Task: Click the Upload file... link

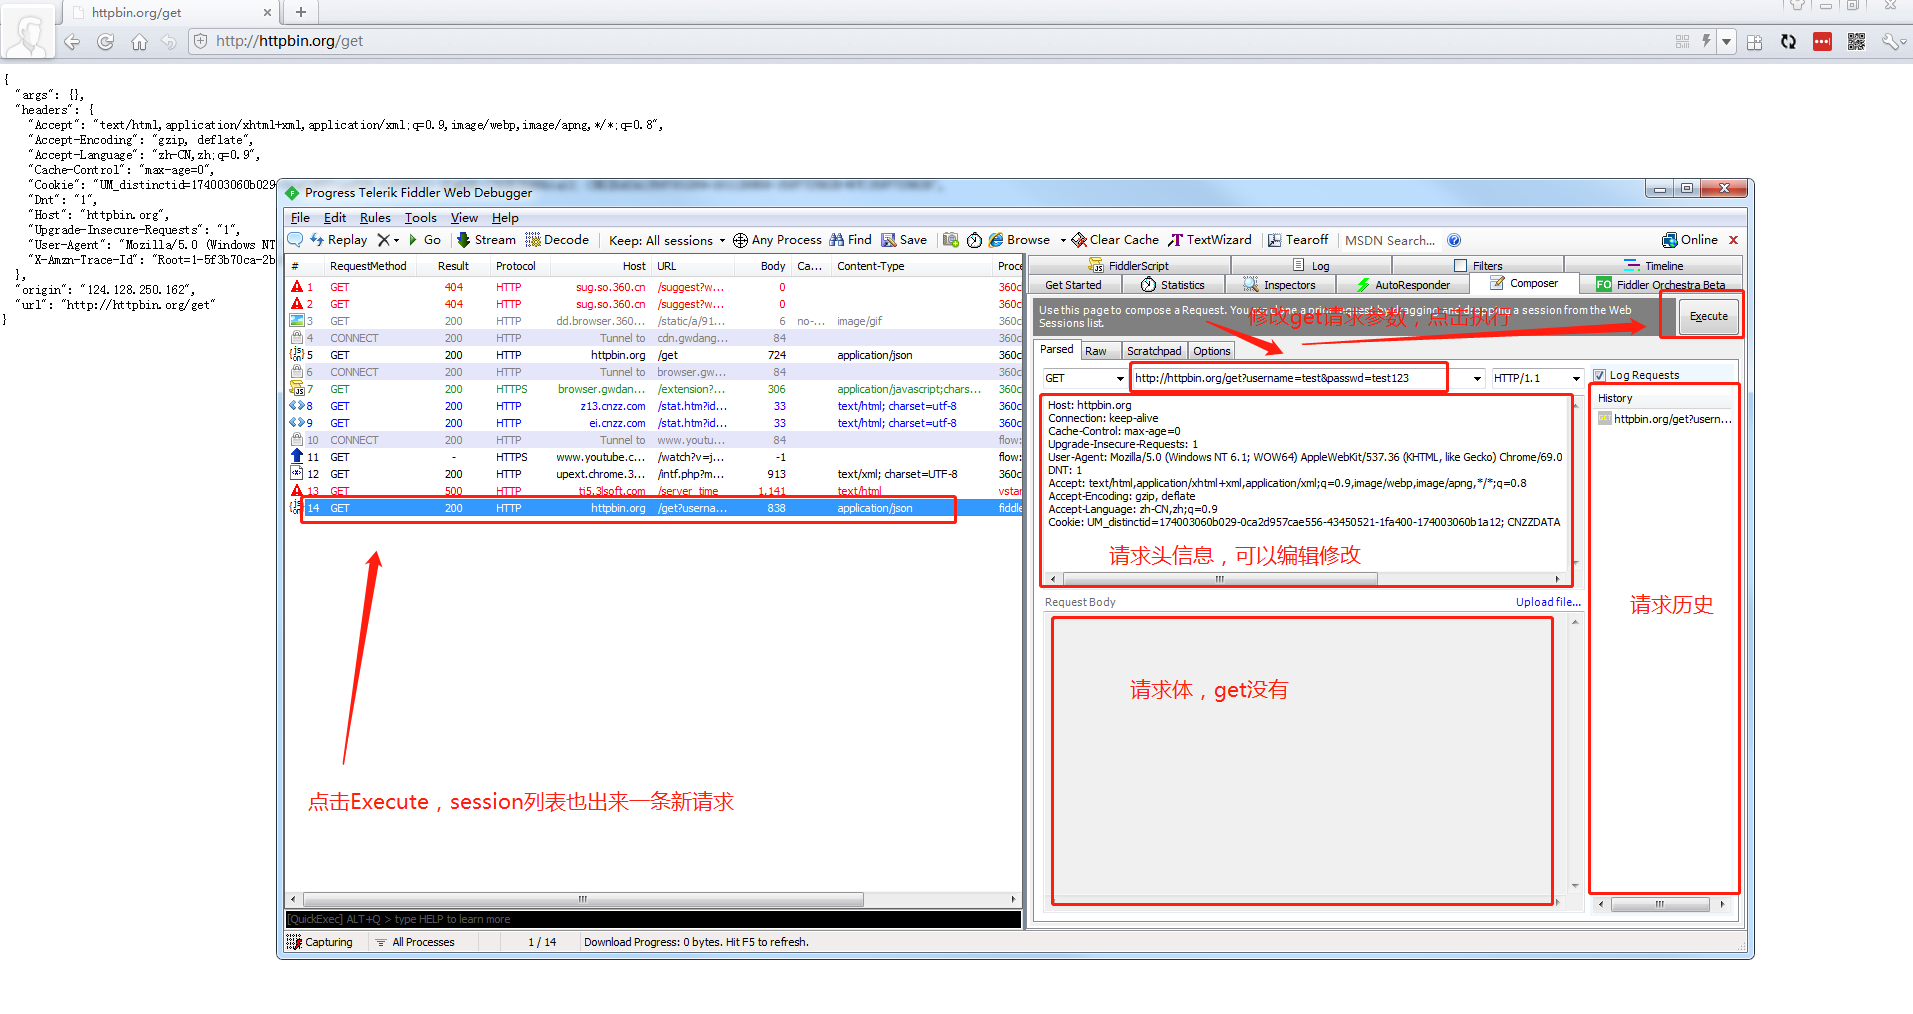Action: point(1548,602)
